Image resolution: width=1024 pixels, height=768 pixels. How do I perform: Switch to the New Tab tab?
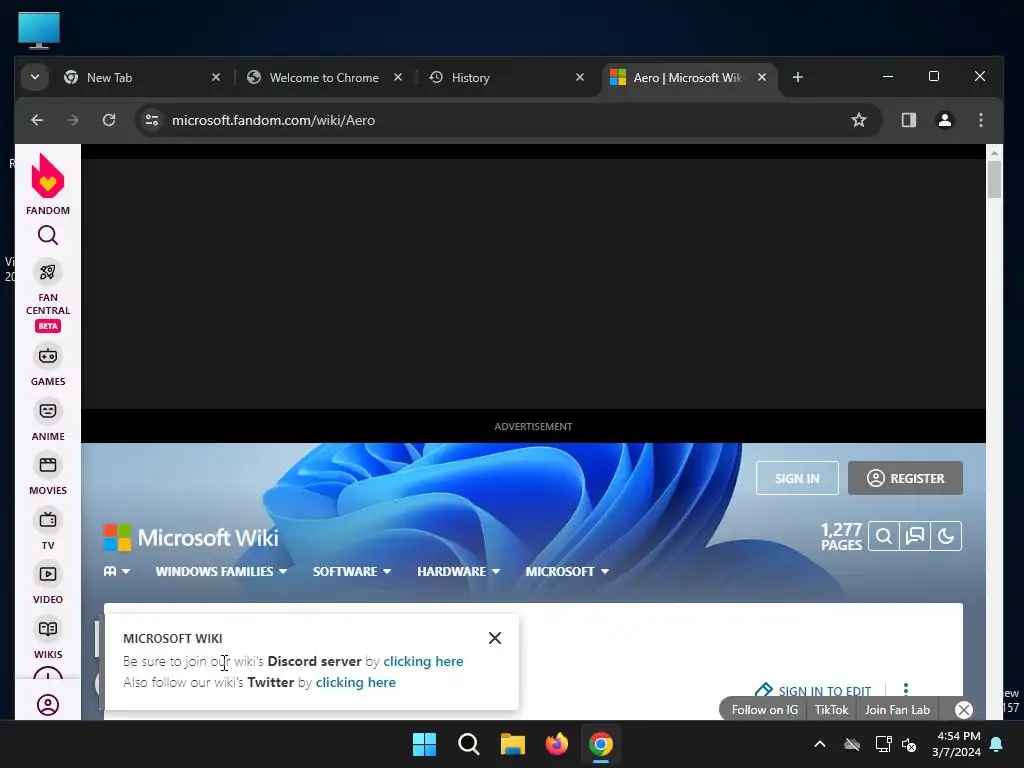tap(133, 78)
